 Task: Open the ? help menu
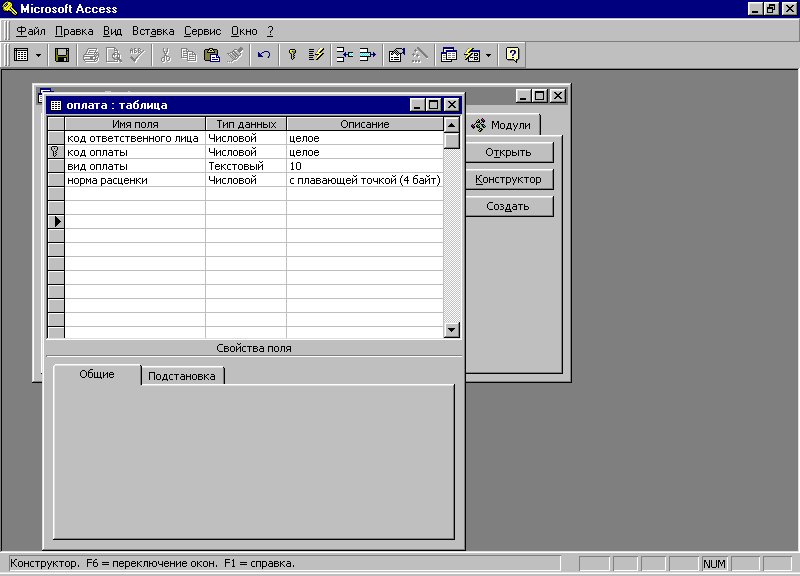[270, 31]
